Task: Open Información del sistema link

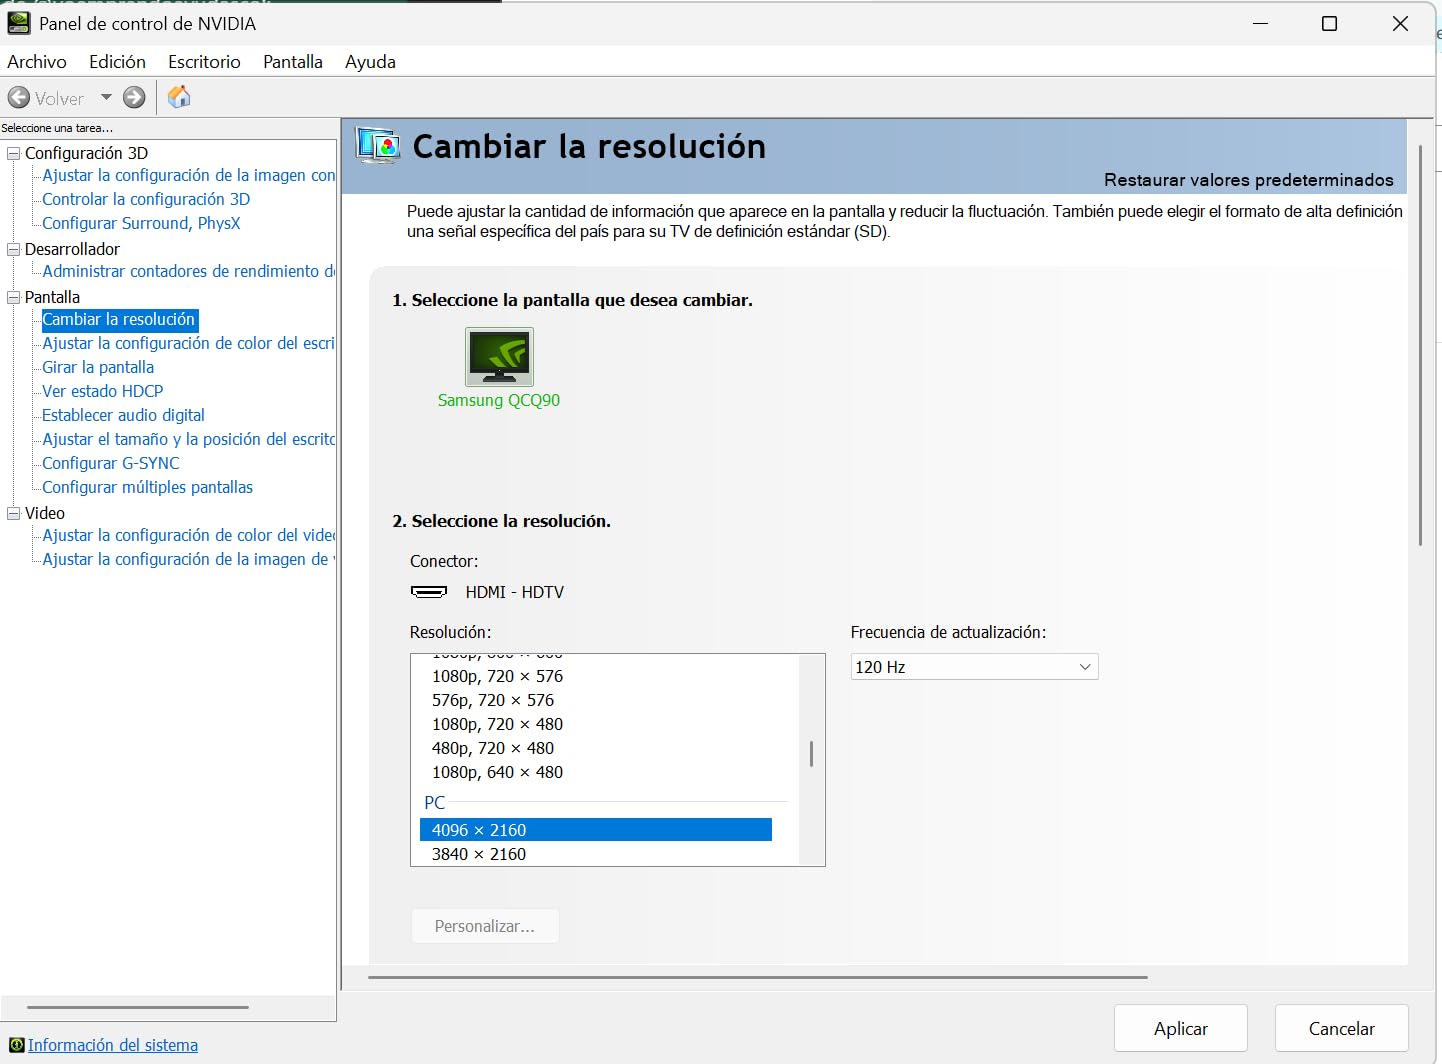Action: (x=113, y=1045)
